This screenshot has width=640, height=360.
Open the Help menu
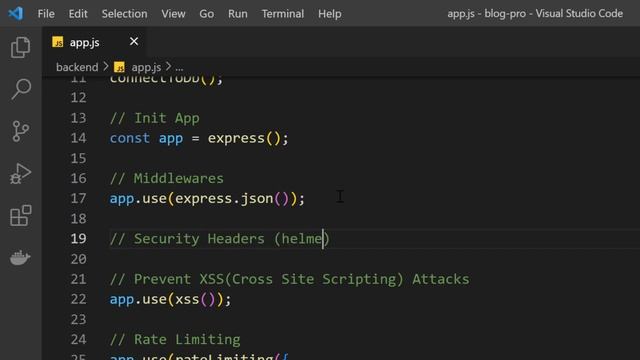tap(330, 14)
